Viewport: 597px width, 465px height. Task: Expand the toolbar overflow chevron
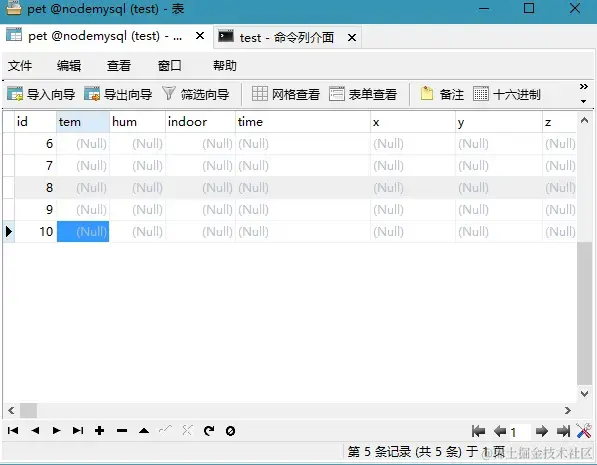pos(583,86)
